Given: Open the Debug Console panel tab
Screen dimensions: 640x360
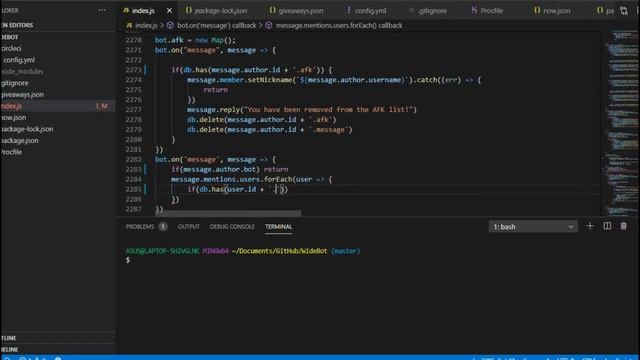Looking at the screenshot, I should pyautogui.click(x=232, y=227).
